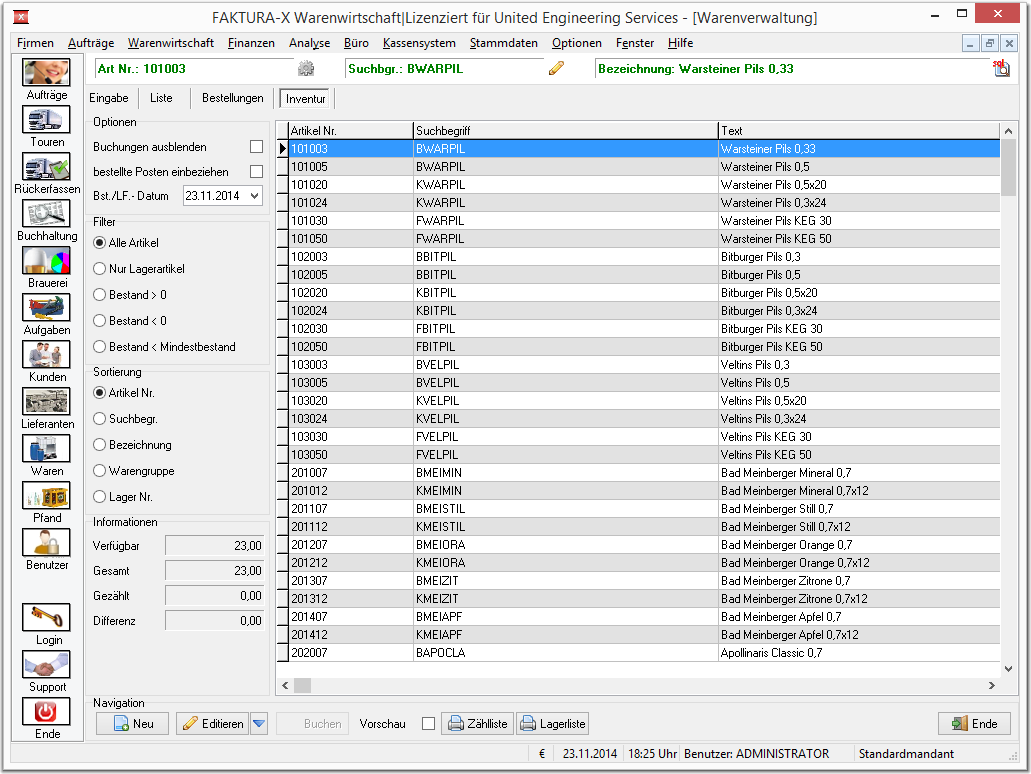Select row 102003 Bitburger Pils 0,3
Image resolution: width=1031 pixels, height=774 pixels.
pos(644,256)
